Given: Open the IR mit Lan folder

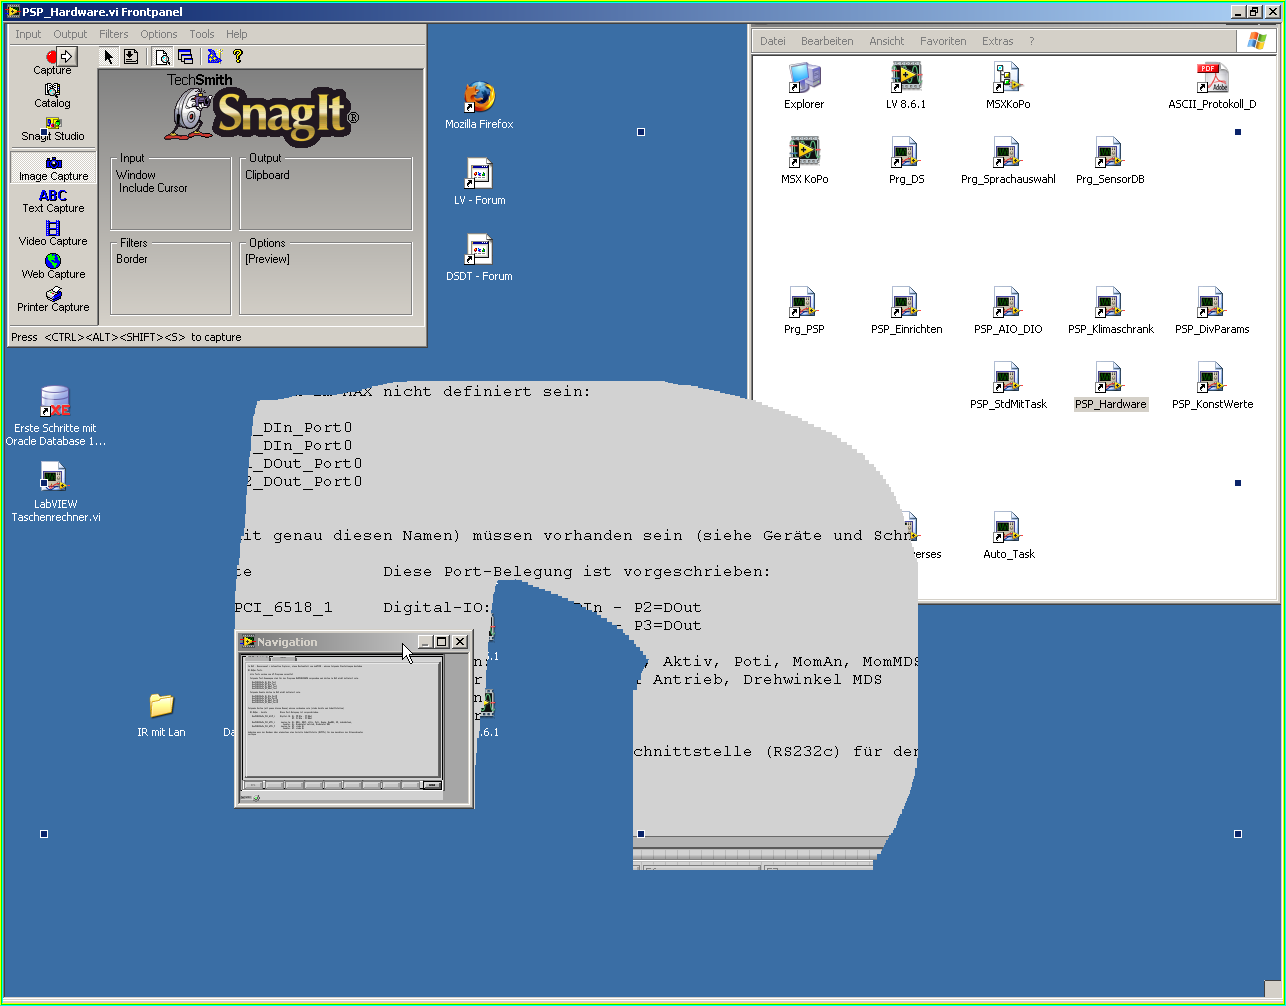Looking at the screenshot, I should (x=161, y=706).
